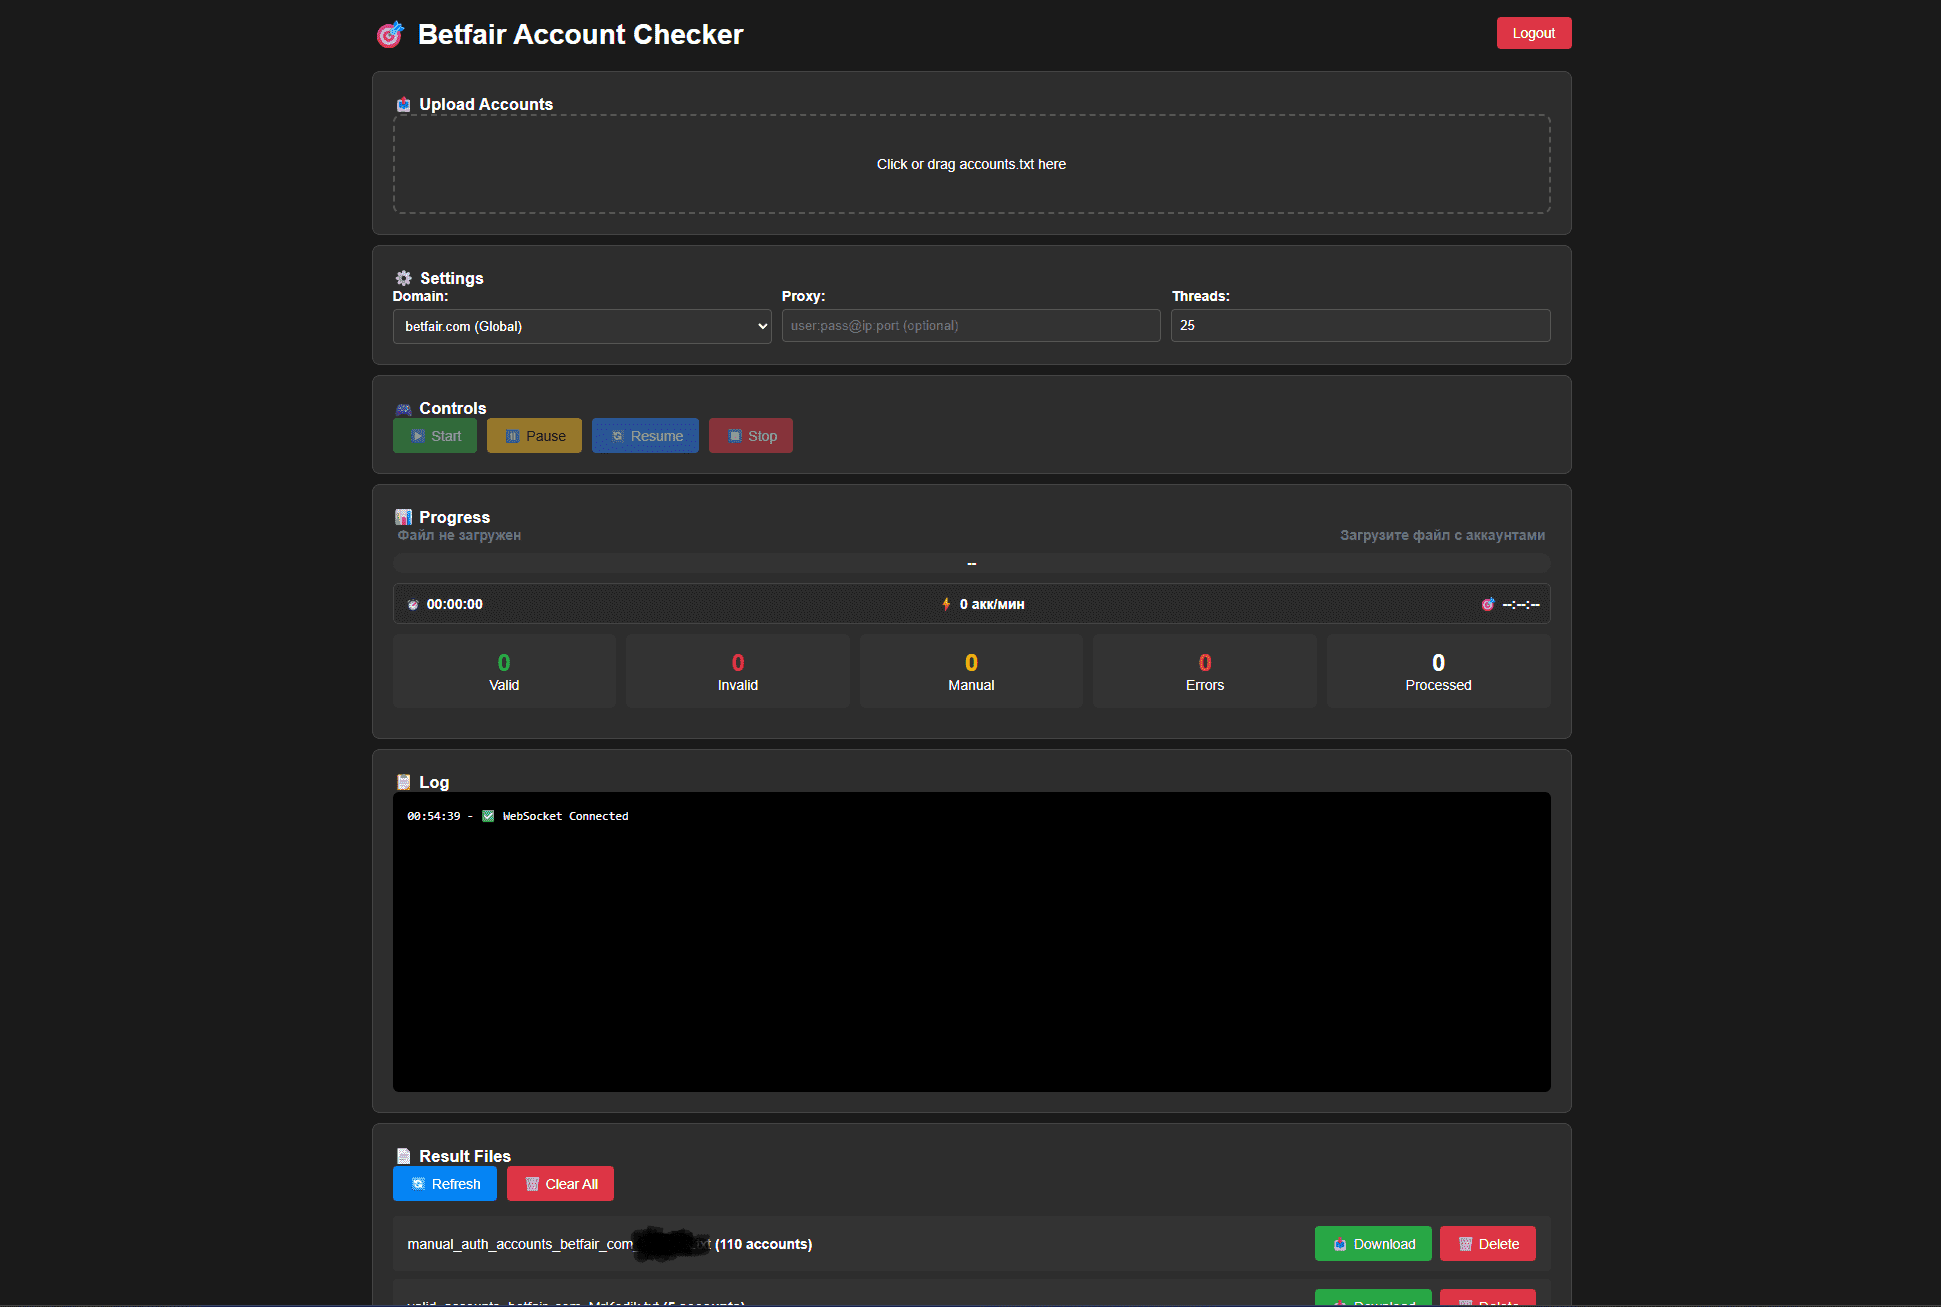The image size is (1941, 1307).
Task: Click the Settings gear icon
Action: coord(404,278)
